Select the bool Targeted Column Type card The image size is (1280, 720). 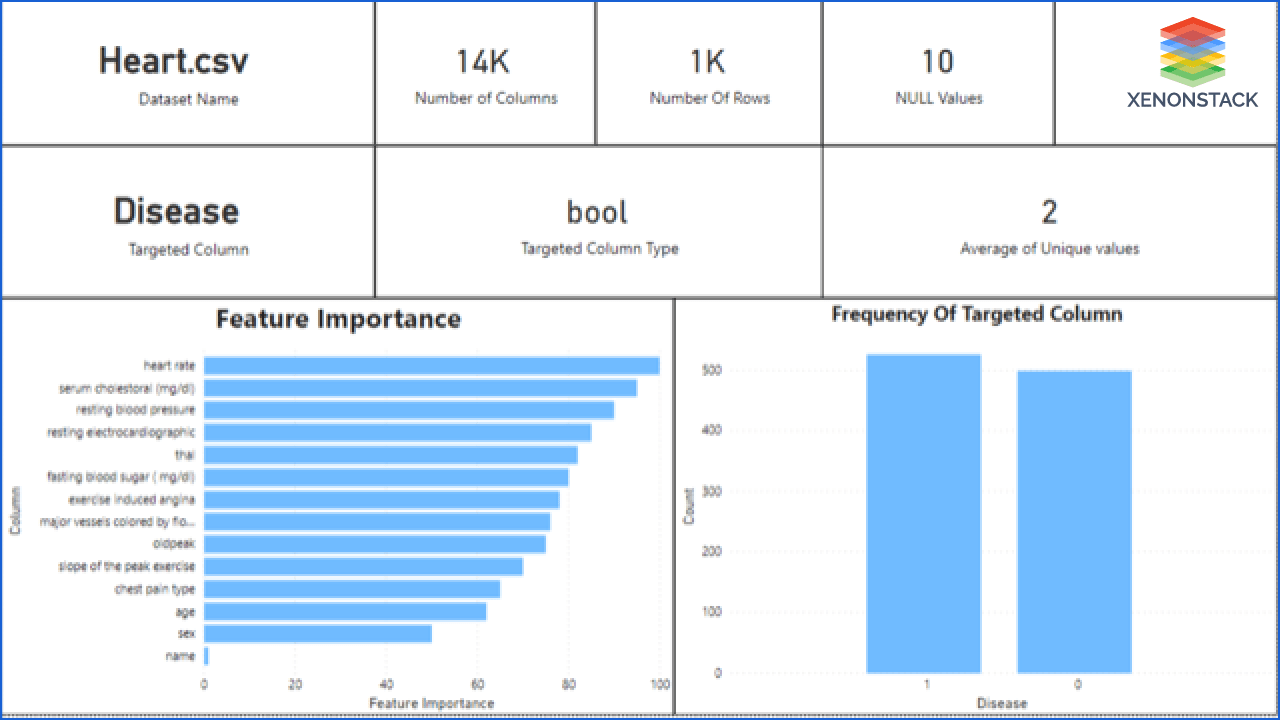[598, 221]
